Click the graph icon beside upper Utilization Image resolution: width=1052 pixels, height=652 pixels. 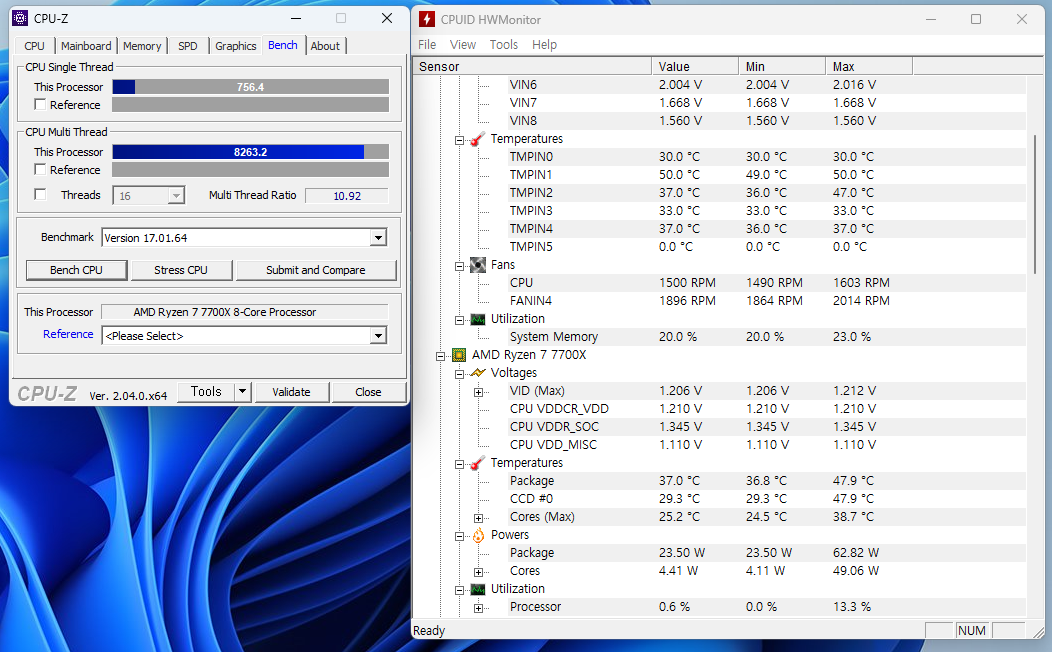point(478,319)
